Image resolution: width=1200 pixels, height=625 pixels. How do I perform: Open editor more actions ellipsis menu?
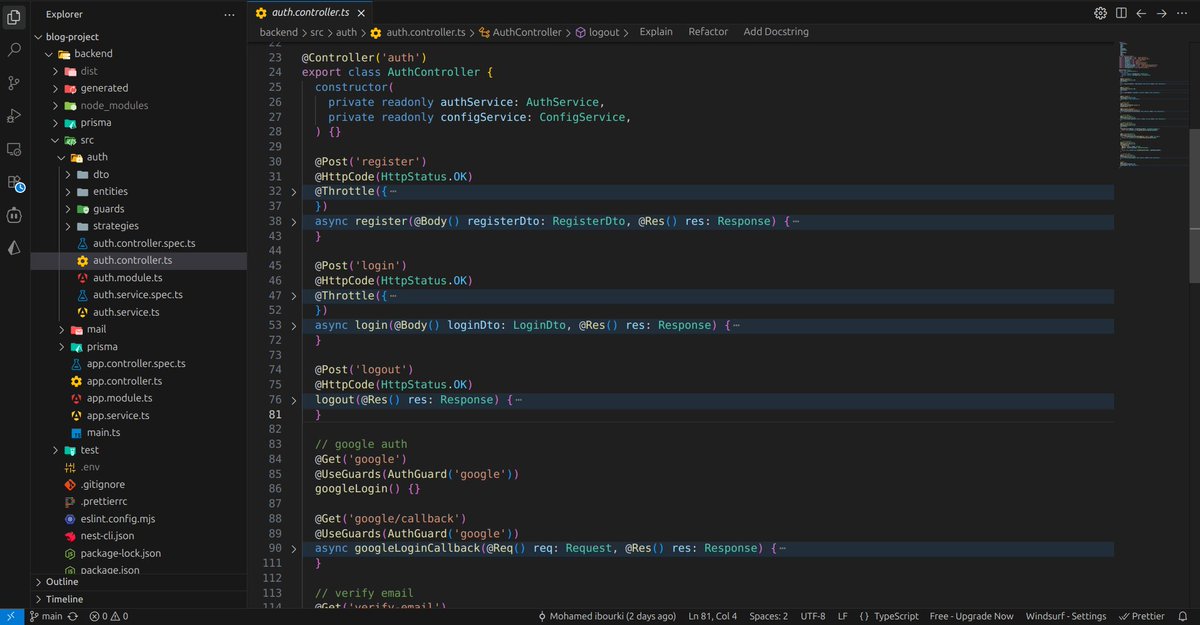(1183, 13)
